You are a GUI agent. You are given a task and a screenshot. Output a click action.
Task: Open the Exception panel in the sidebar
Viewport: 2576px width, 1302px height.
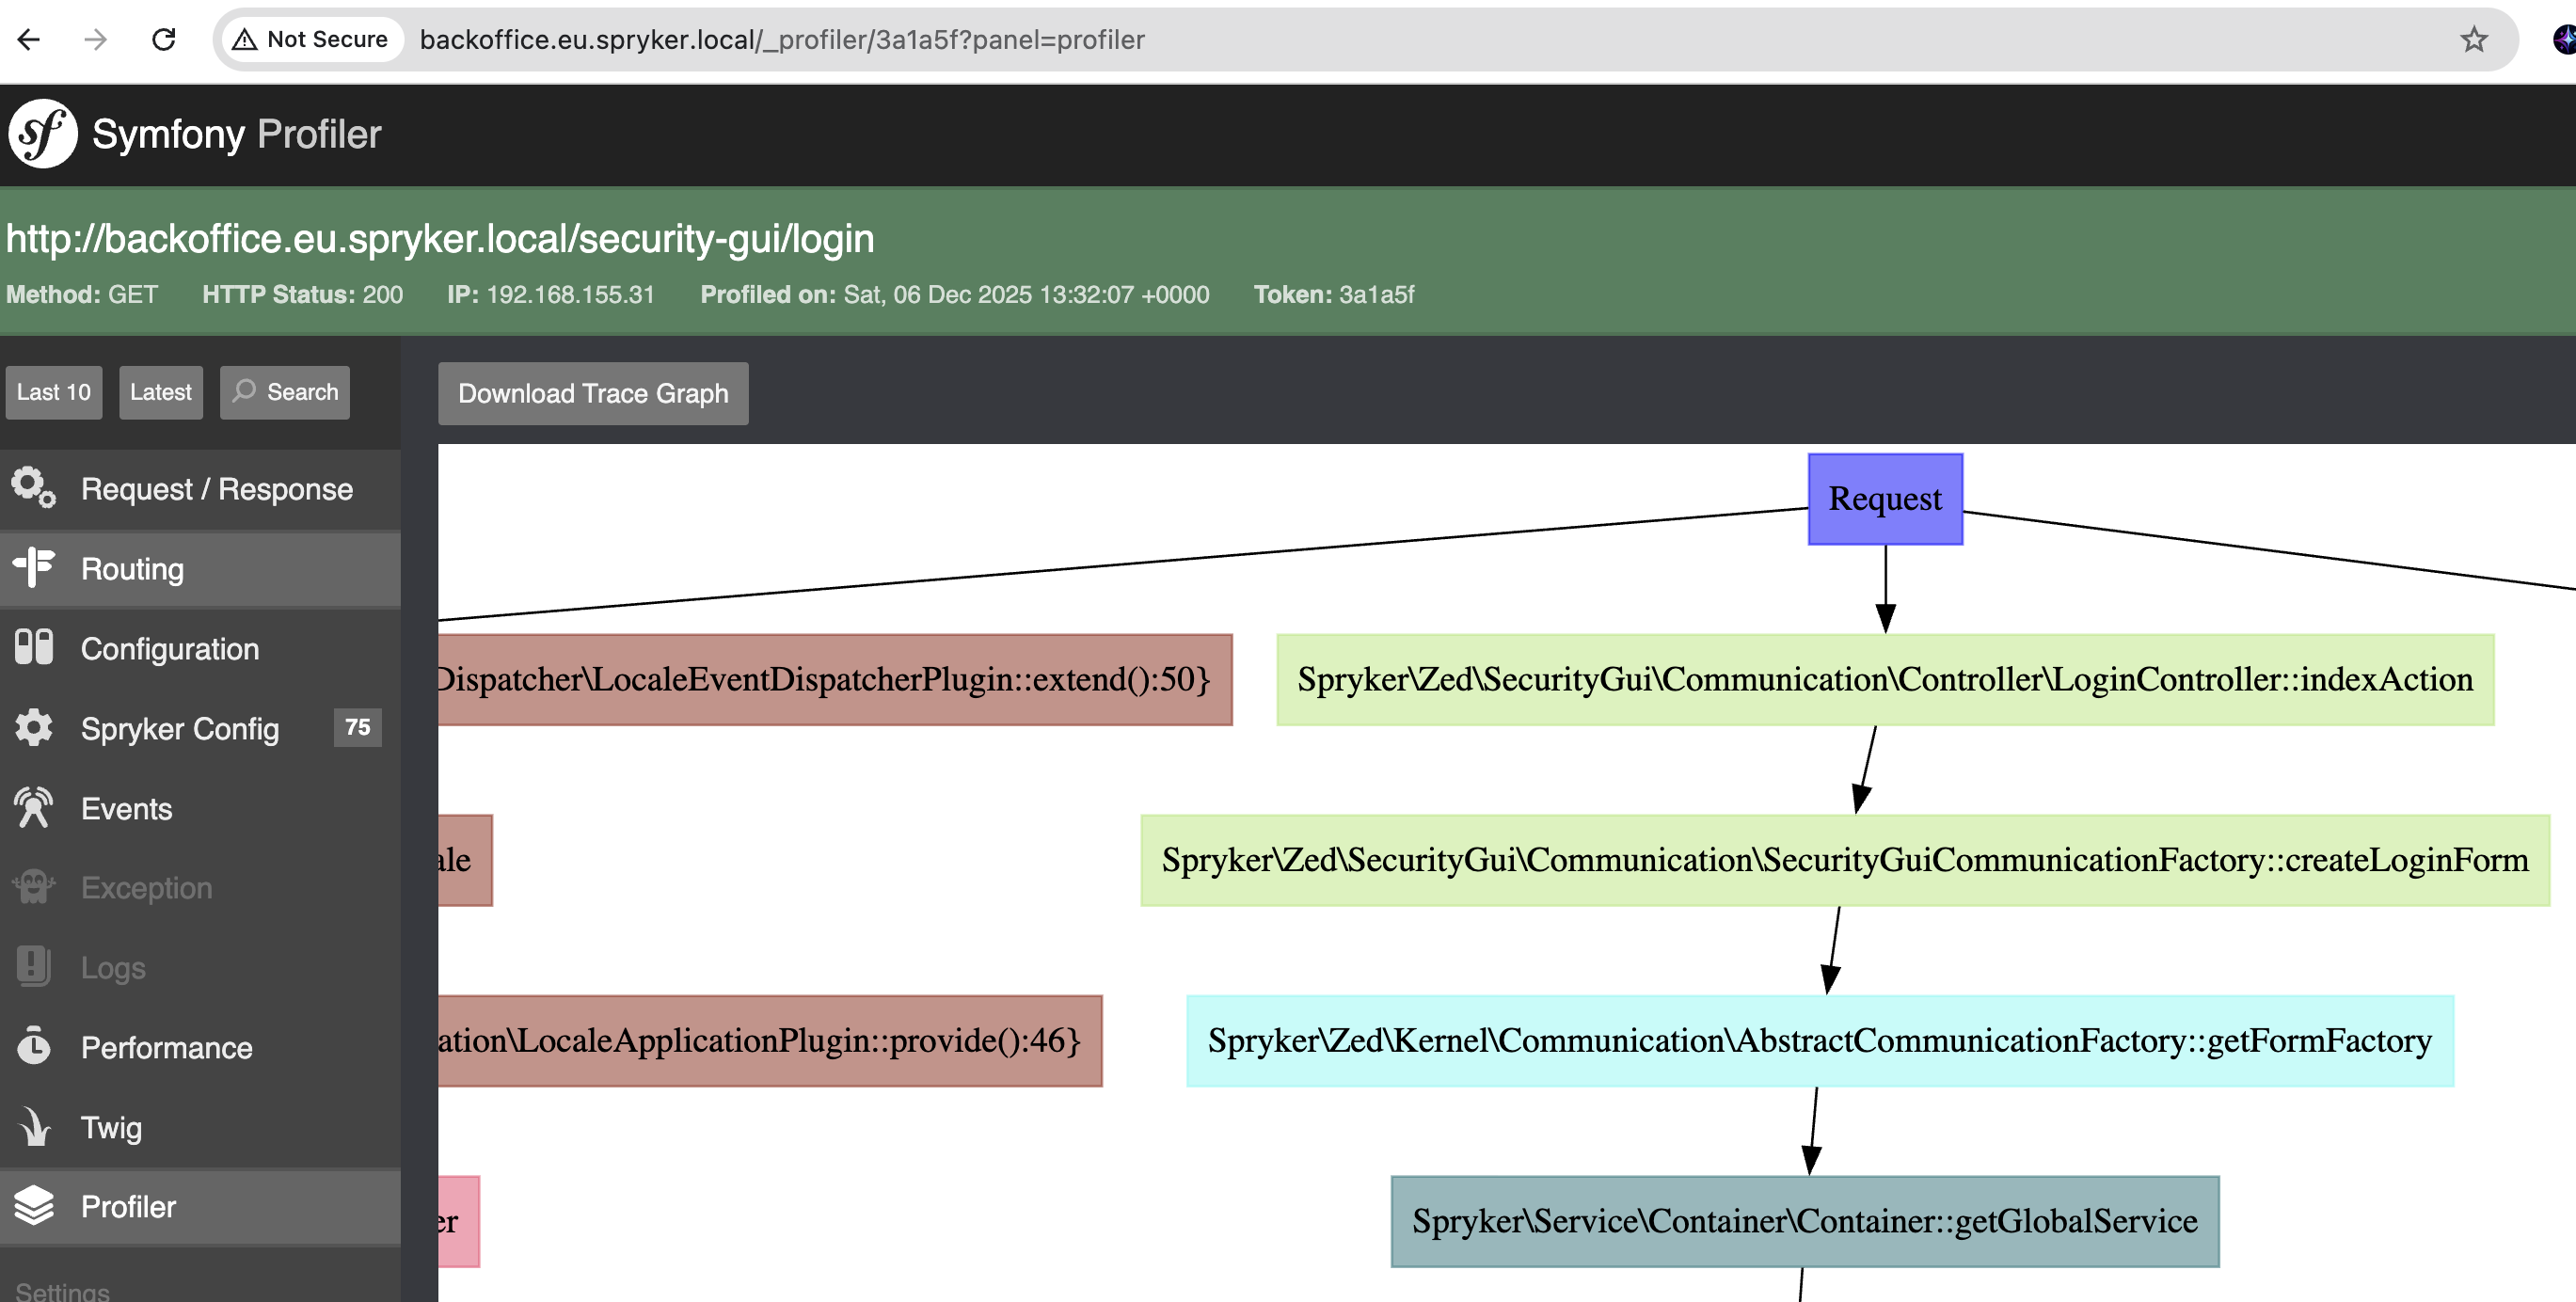click(x=146, y=887)
